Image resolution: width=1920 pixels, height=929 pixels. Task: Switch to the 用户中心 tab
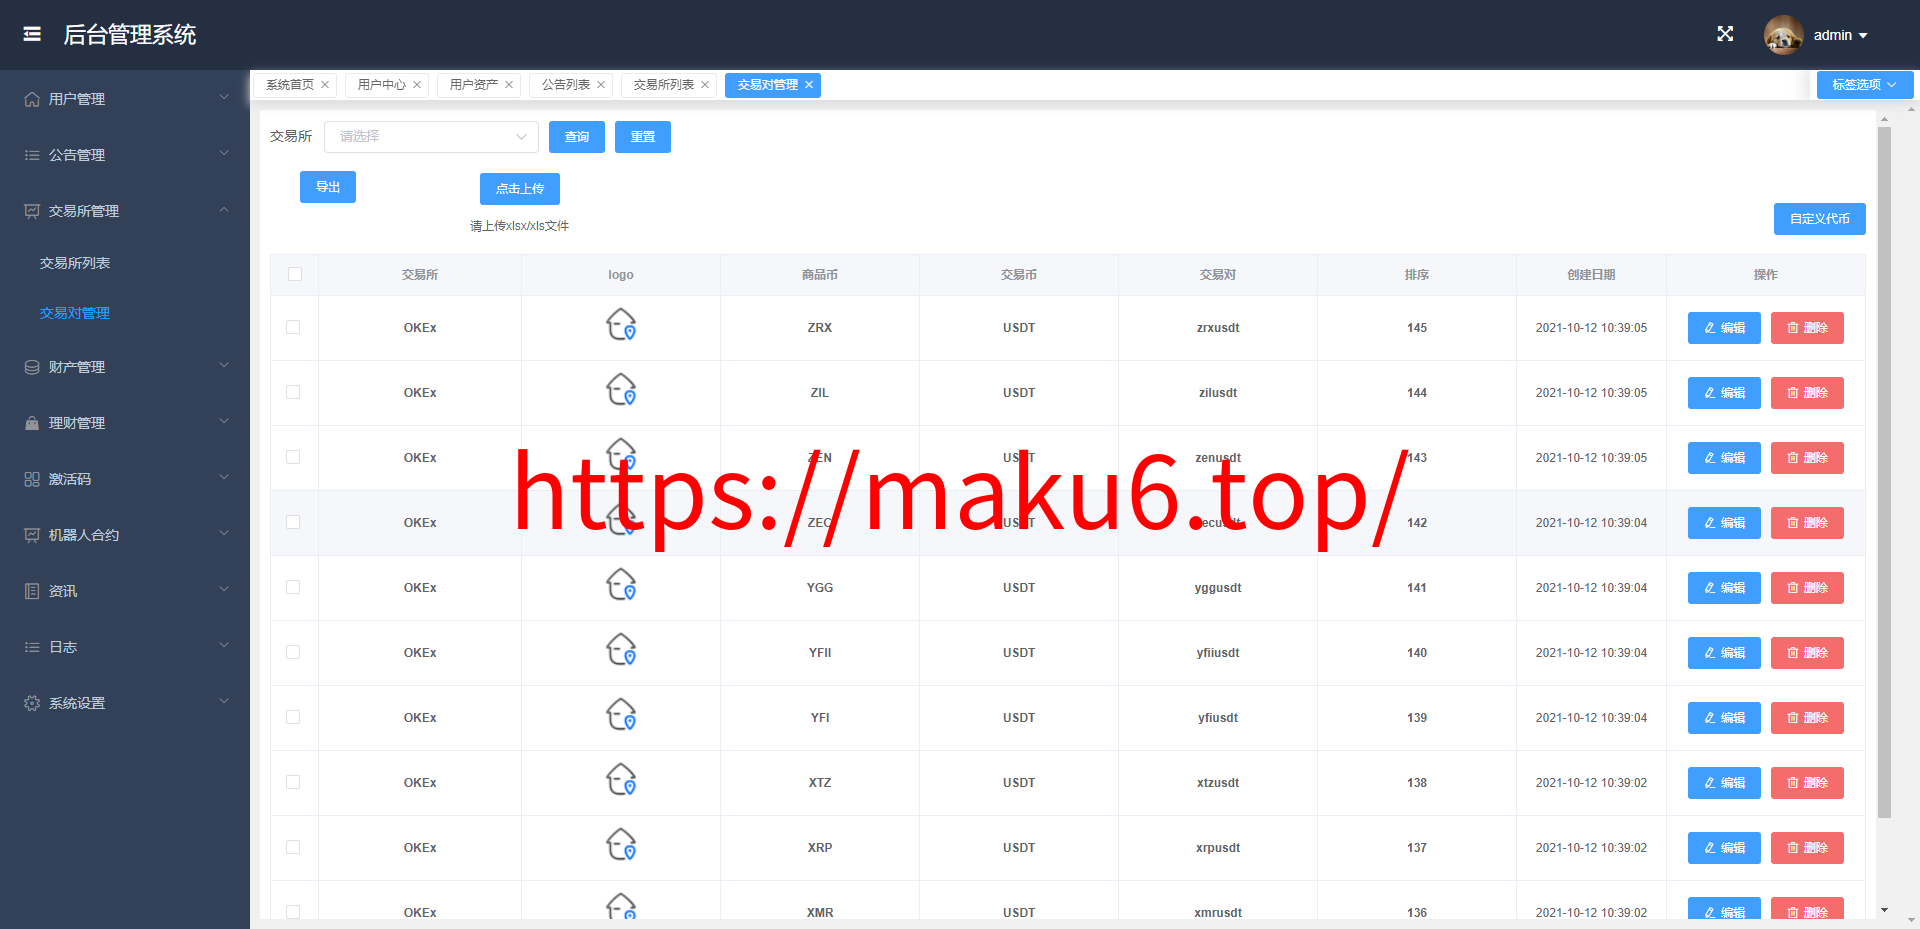pyautogui.click(x=382, y=85)
